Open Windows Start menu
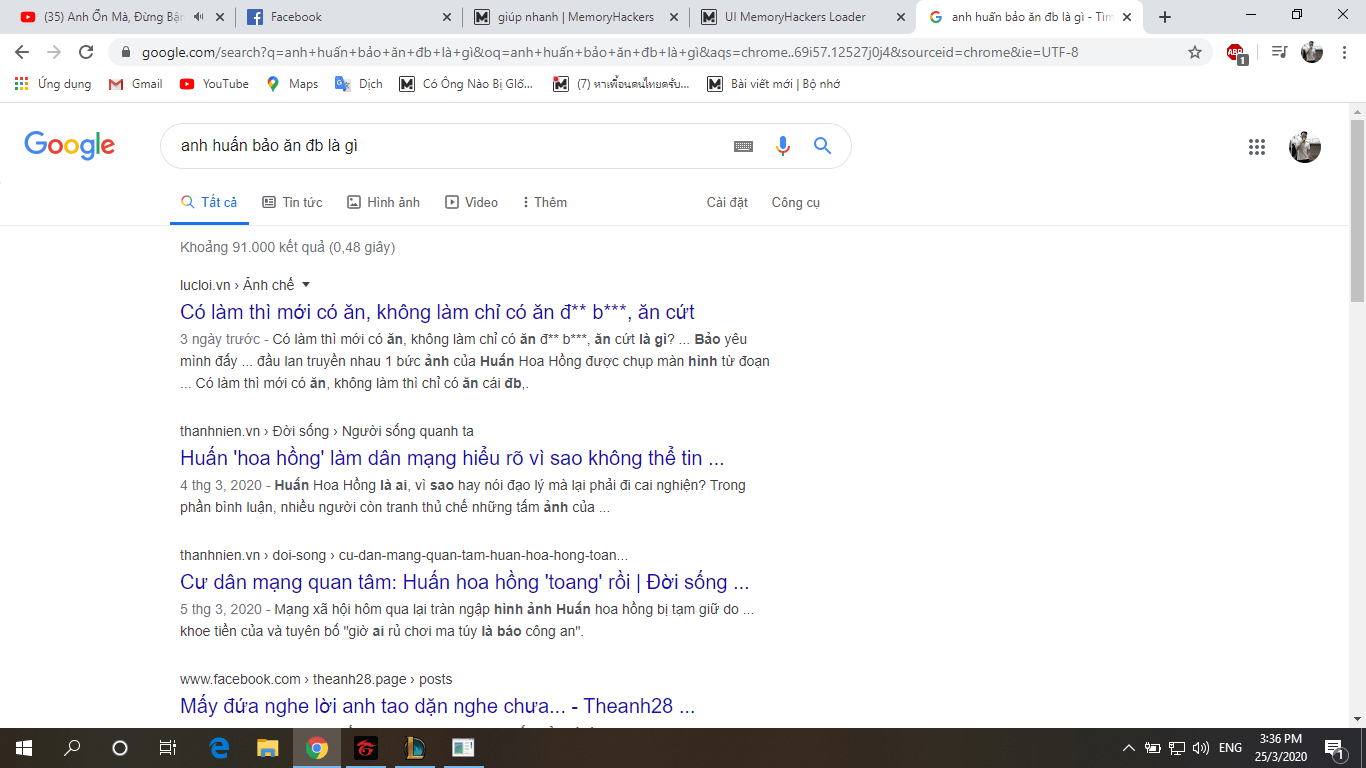1366x768 pixels. pos(23,747)
